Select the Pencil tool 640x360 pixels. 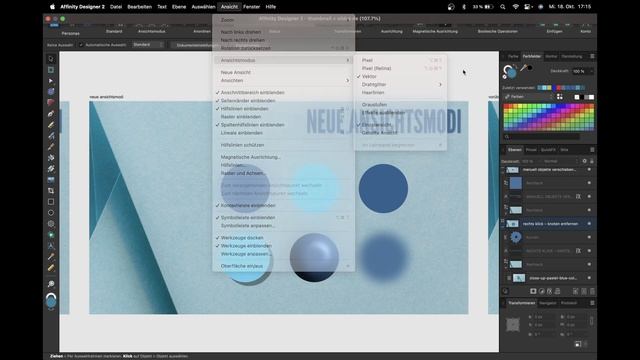click(51, 124)
